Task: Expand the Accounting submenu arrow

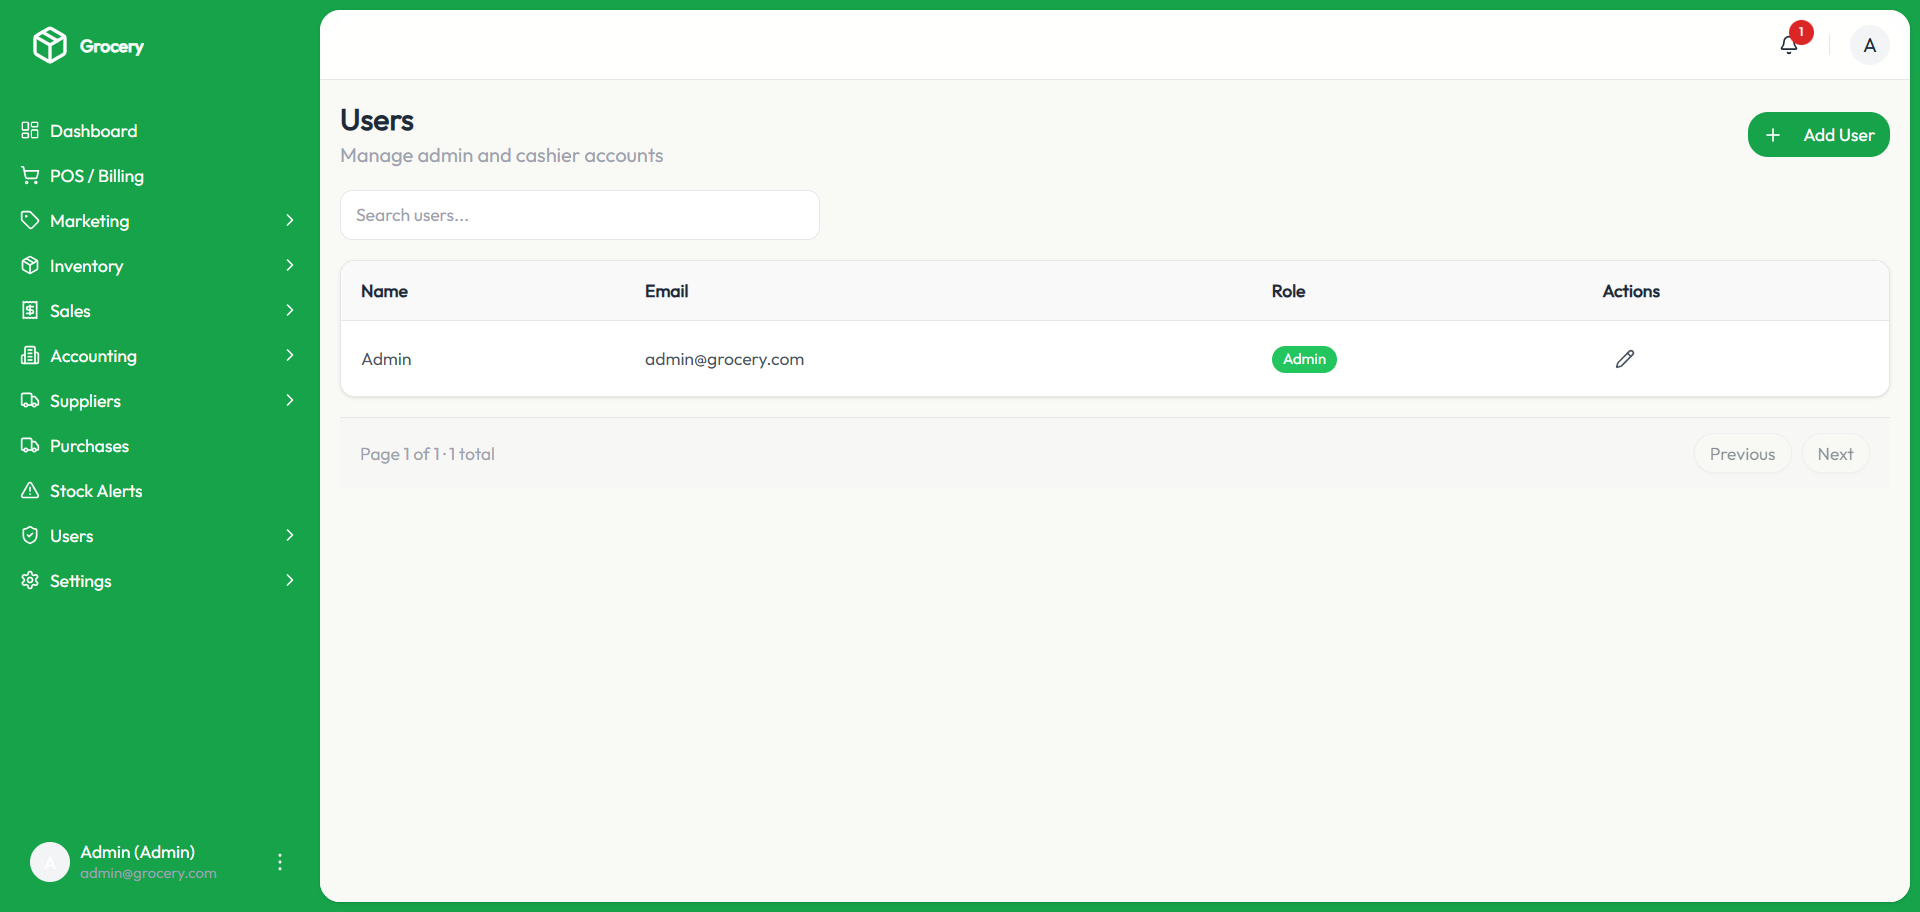Action: click(290, 356)
